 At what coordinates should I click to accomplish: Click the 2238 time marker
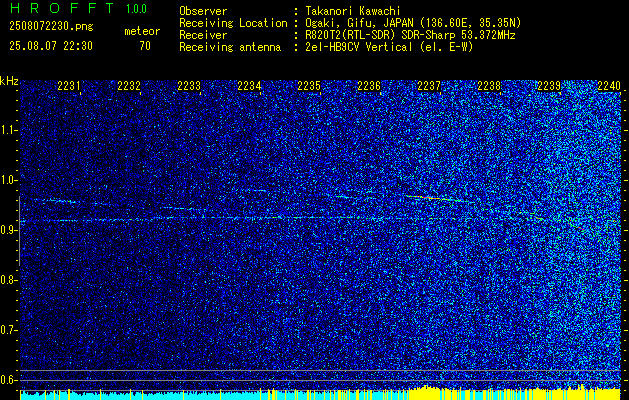point(489,86)
